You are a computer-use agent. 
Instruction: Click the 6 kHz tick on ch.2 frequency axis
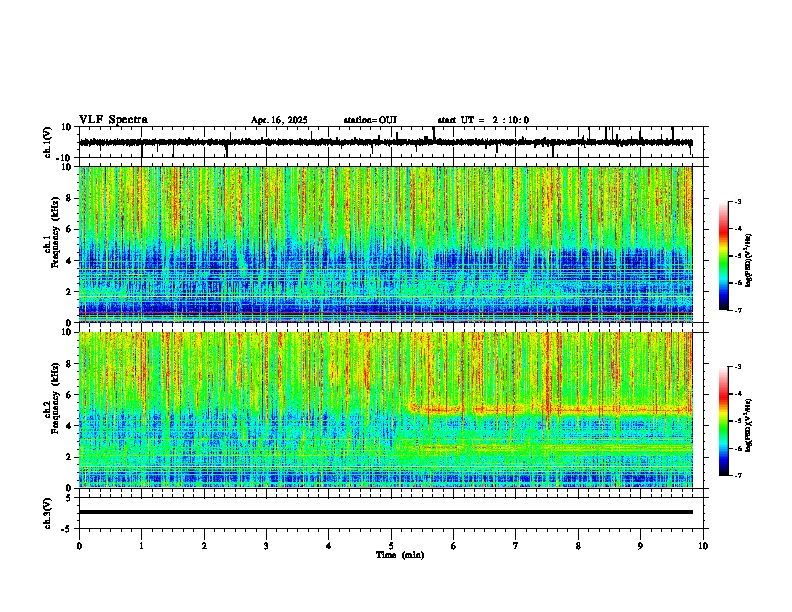tap(69, 395)
